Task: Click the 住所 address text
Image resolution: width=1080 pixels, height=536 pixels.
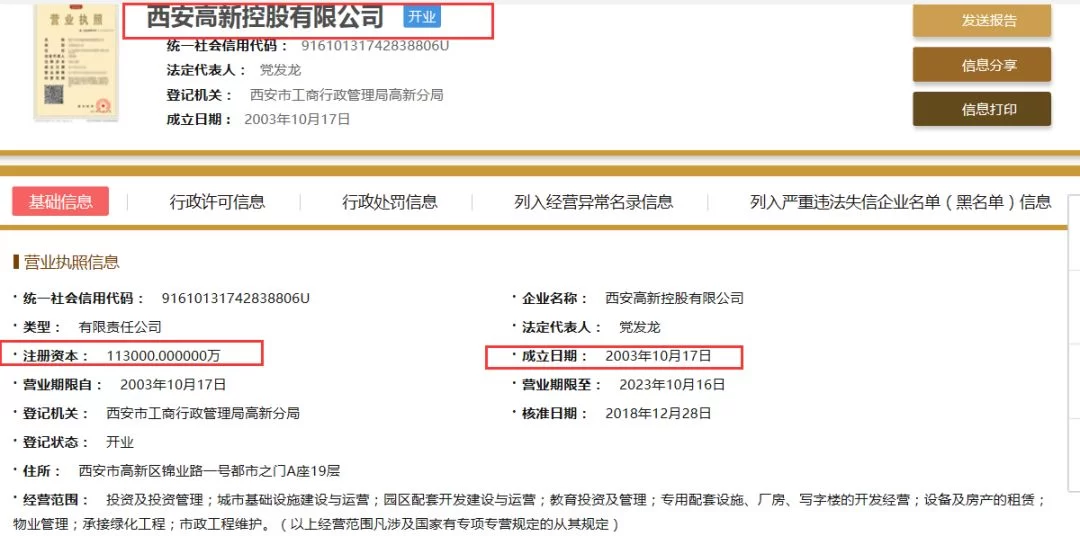Action: click(x=209, y=471)
